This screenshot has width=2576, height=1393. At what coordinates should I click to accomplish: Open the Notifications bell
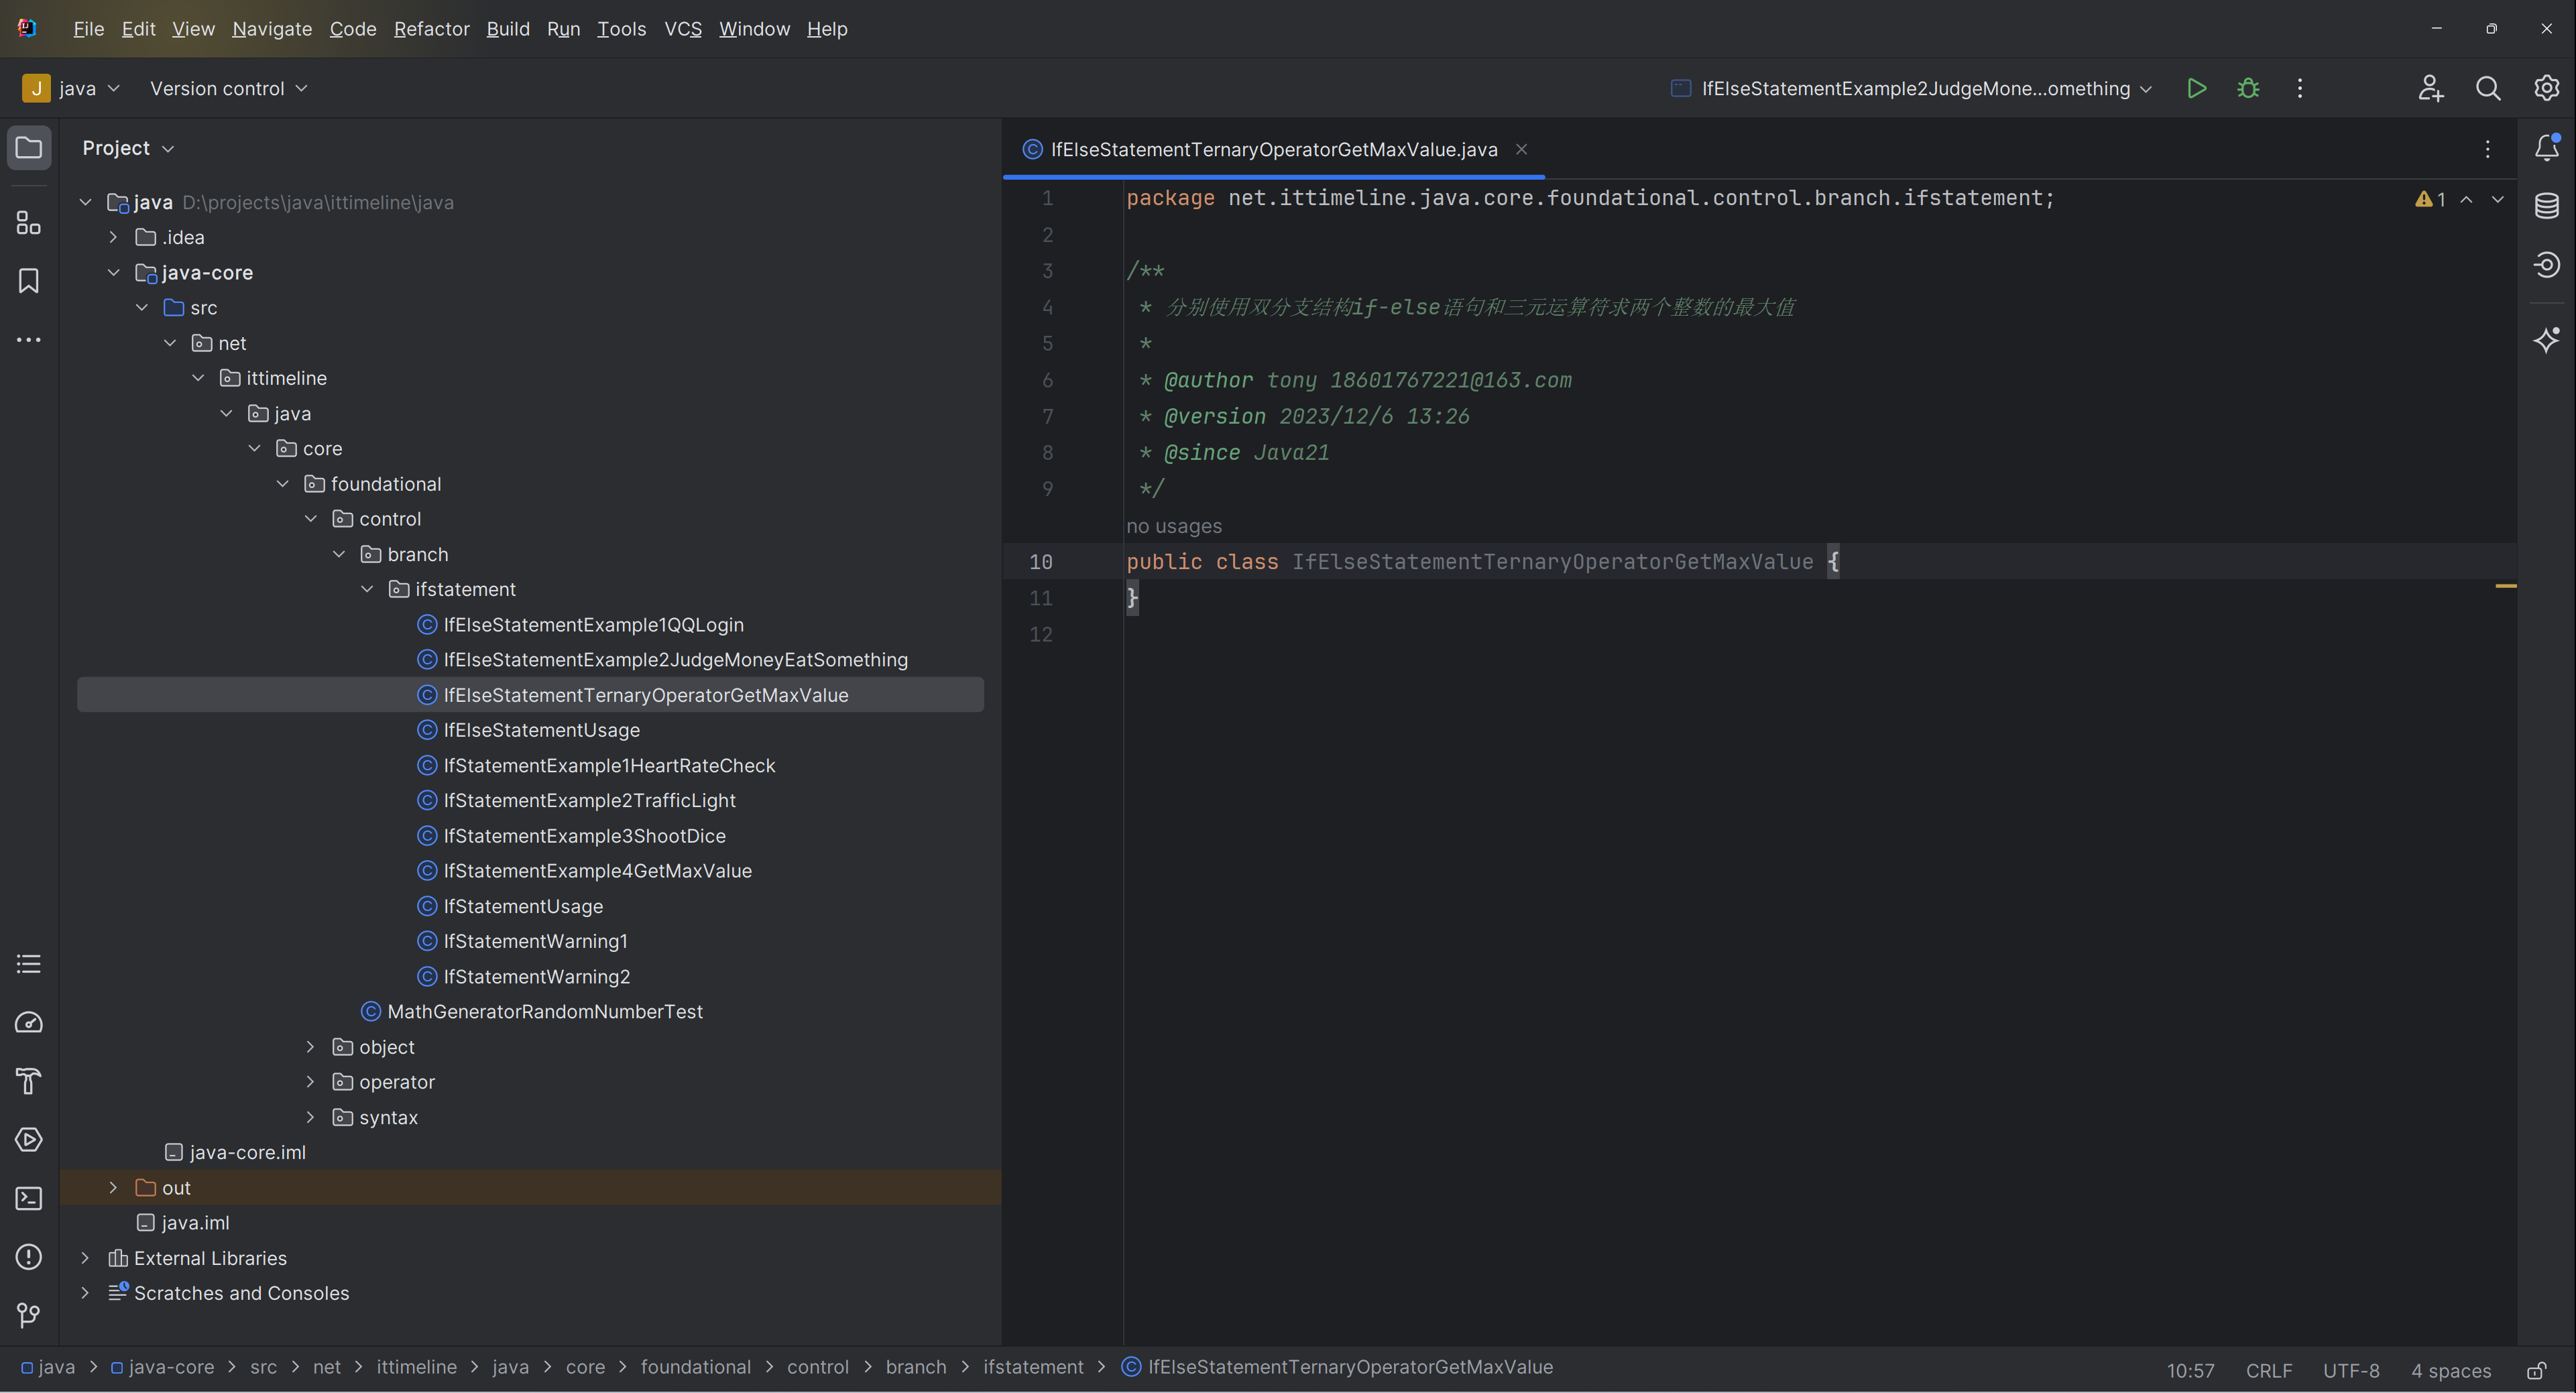pos(2547,148)
